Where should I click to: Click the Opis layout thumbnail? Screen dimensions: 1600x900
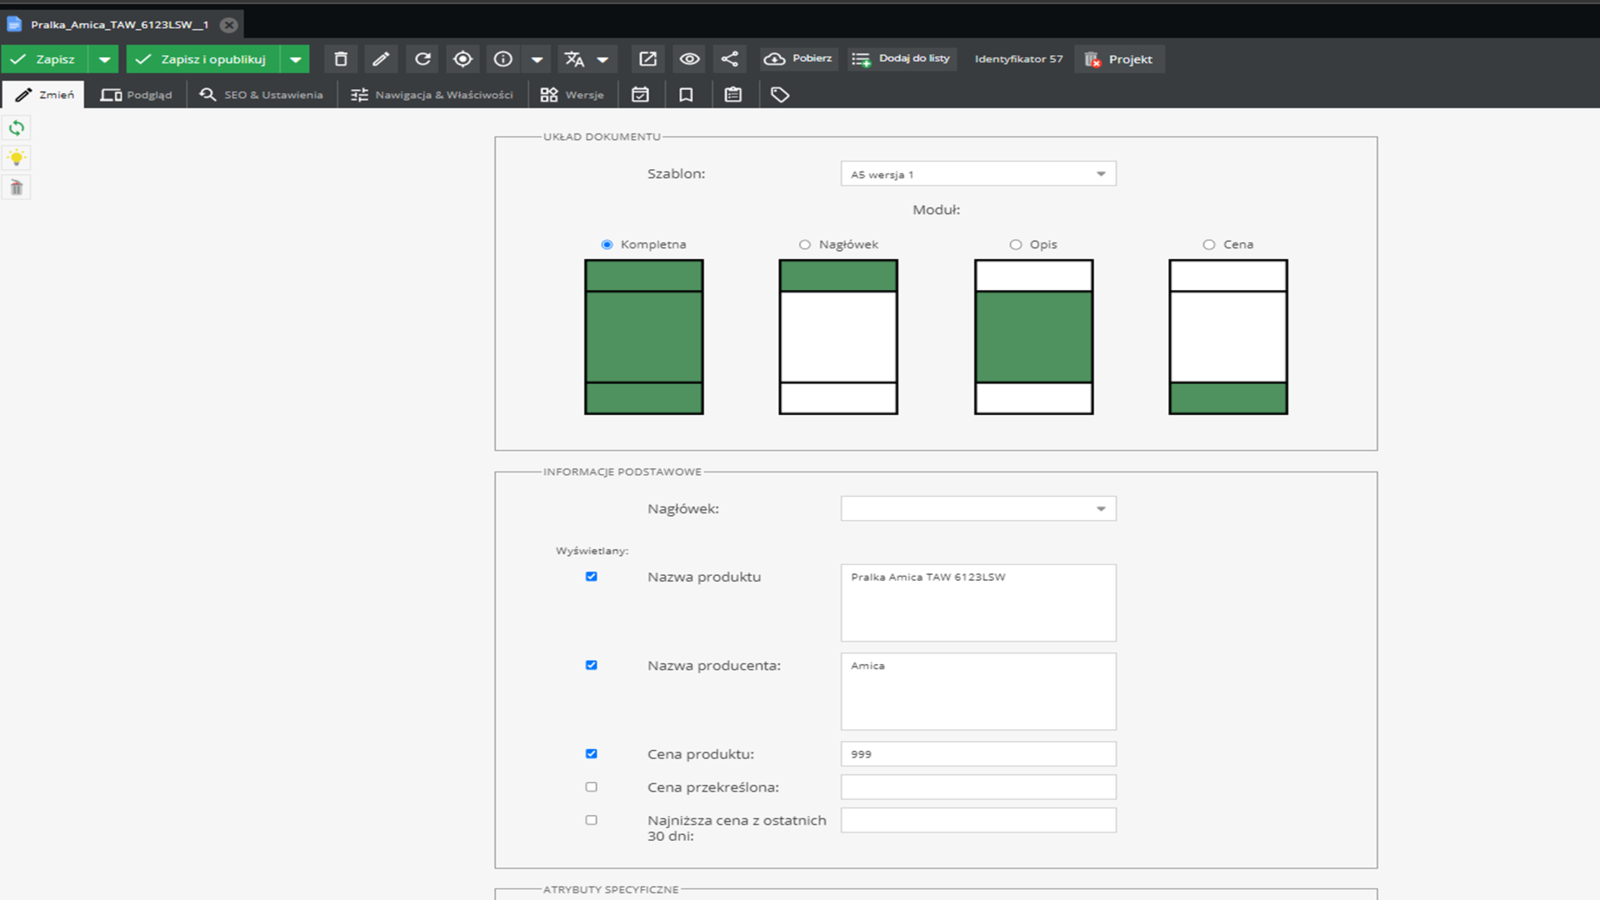(1034, 337)
